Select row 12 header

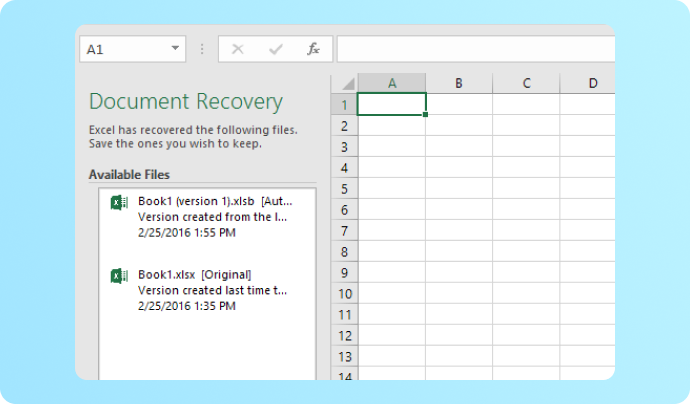tap(344, 335)
